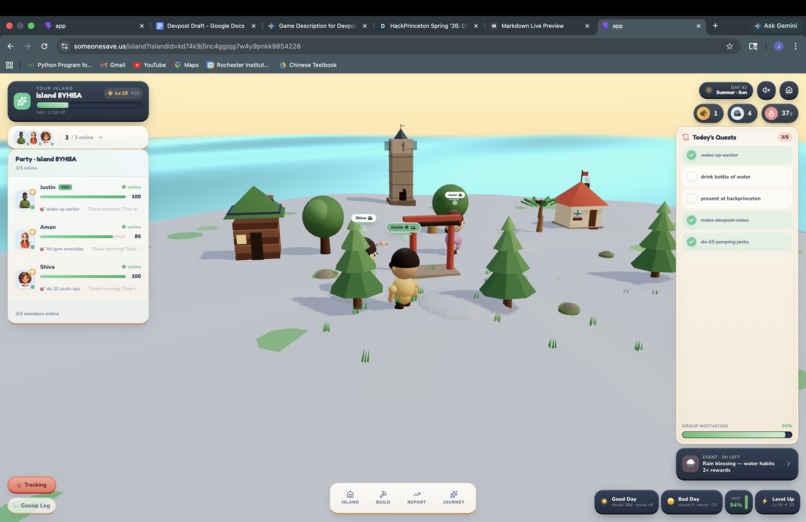Open the Gossip Log
This screenshot has height=522, width=806.
(32, 506)
